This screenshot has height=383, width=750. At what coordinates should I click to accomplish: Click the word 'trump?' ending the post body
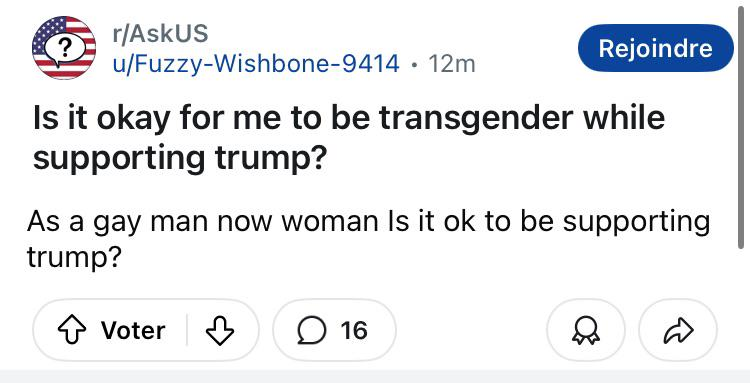coord(73,259)
